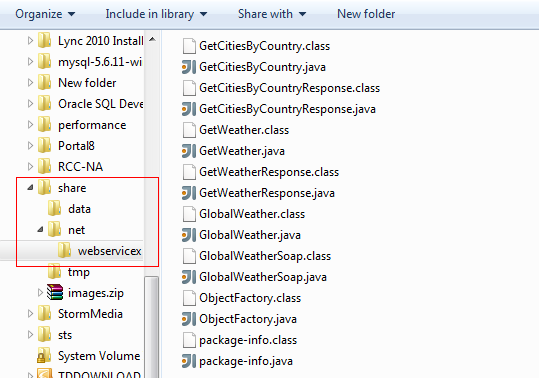Select the GetWeather.java file icon
The height and width of the screenshot is (378, 539).
[x=189, y=151]
